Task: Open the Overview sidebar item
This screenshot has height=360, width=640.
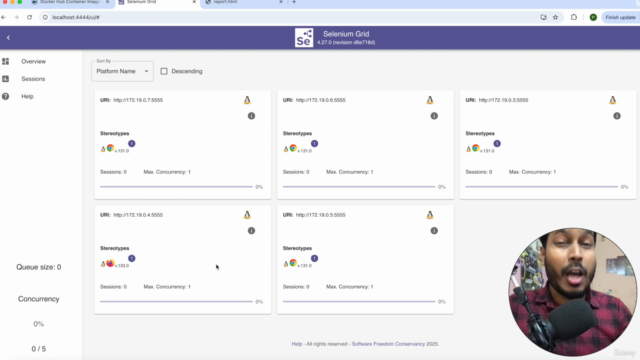Action: (33, 61)
